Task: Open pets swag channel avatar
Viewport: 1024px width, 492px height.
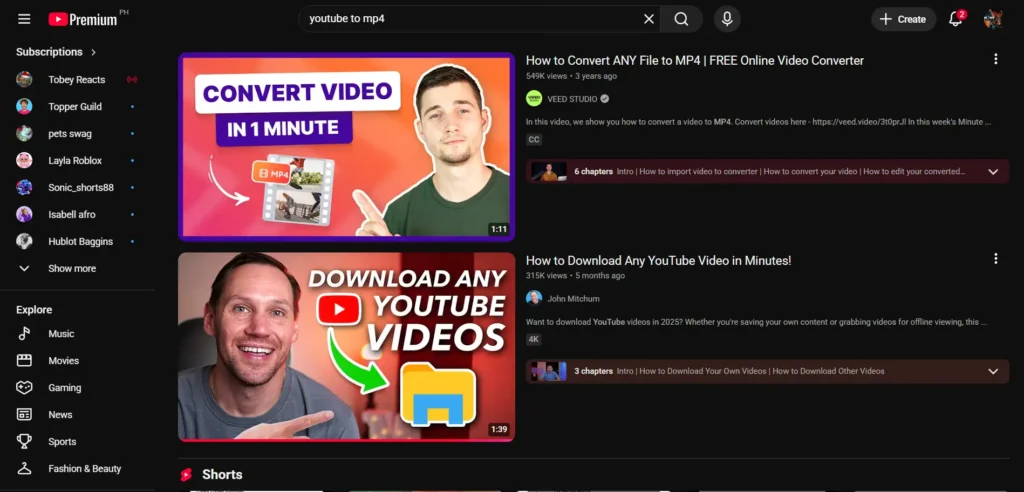Action: tap(24, 133)
